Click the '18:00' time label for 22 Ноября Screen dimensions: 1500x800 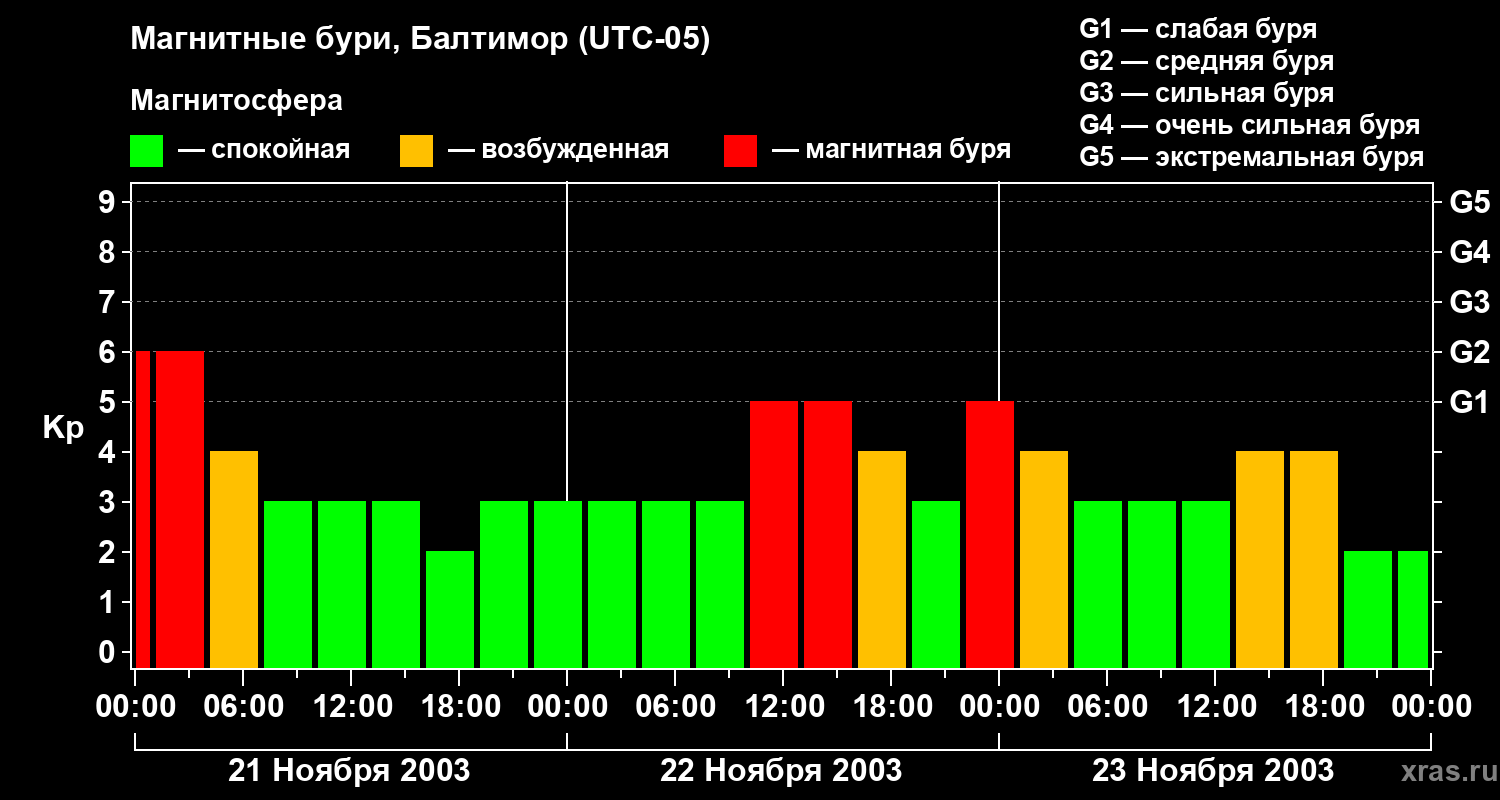pos(892,706)
